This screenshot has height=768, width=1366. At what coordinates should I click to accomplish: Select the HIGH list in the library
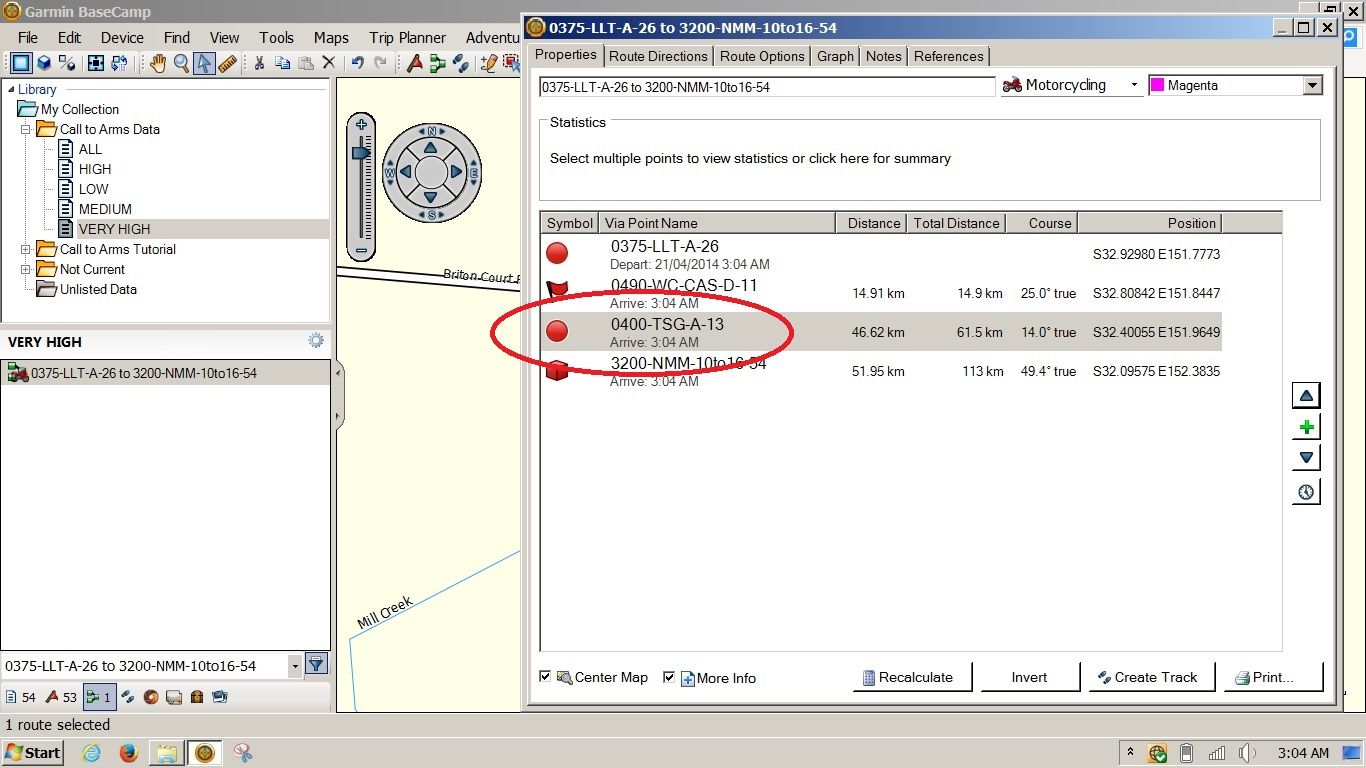[x=95, y=169]
